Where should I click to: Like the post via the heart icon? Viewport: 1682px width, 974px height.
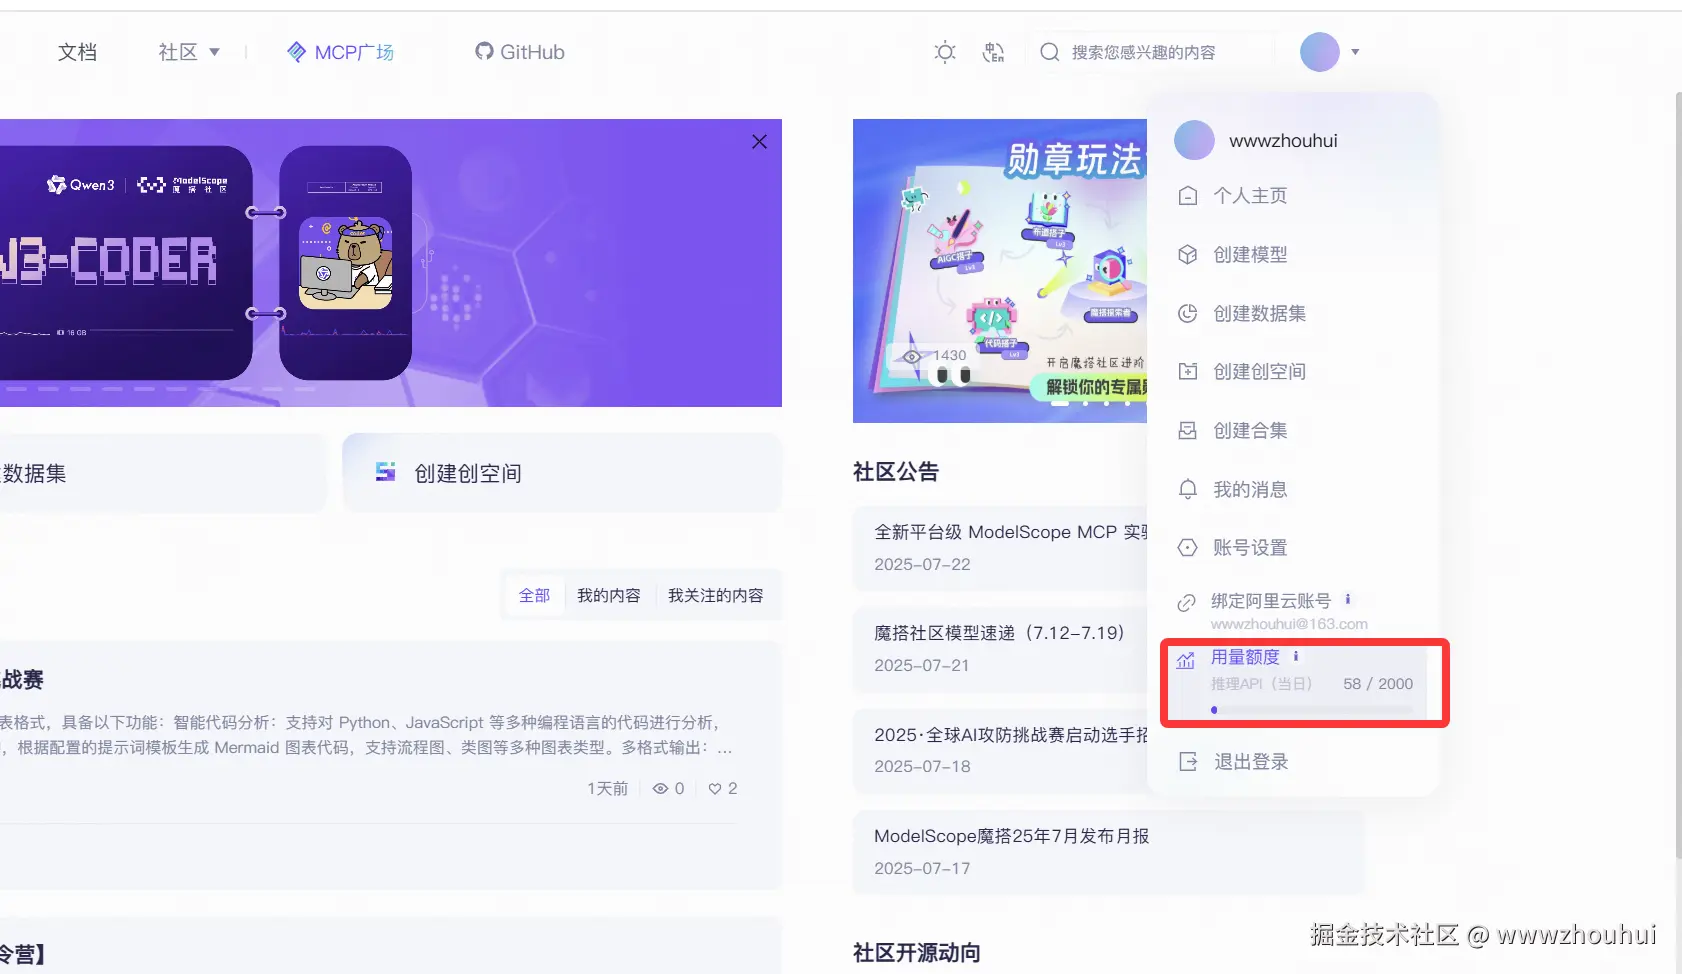coord(715,789)
